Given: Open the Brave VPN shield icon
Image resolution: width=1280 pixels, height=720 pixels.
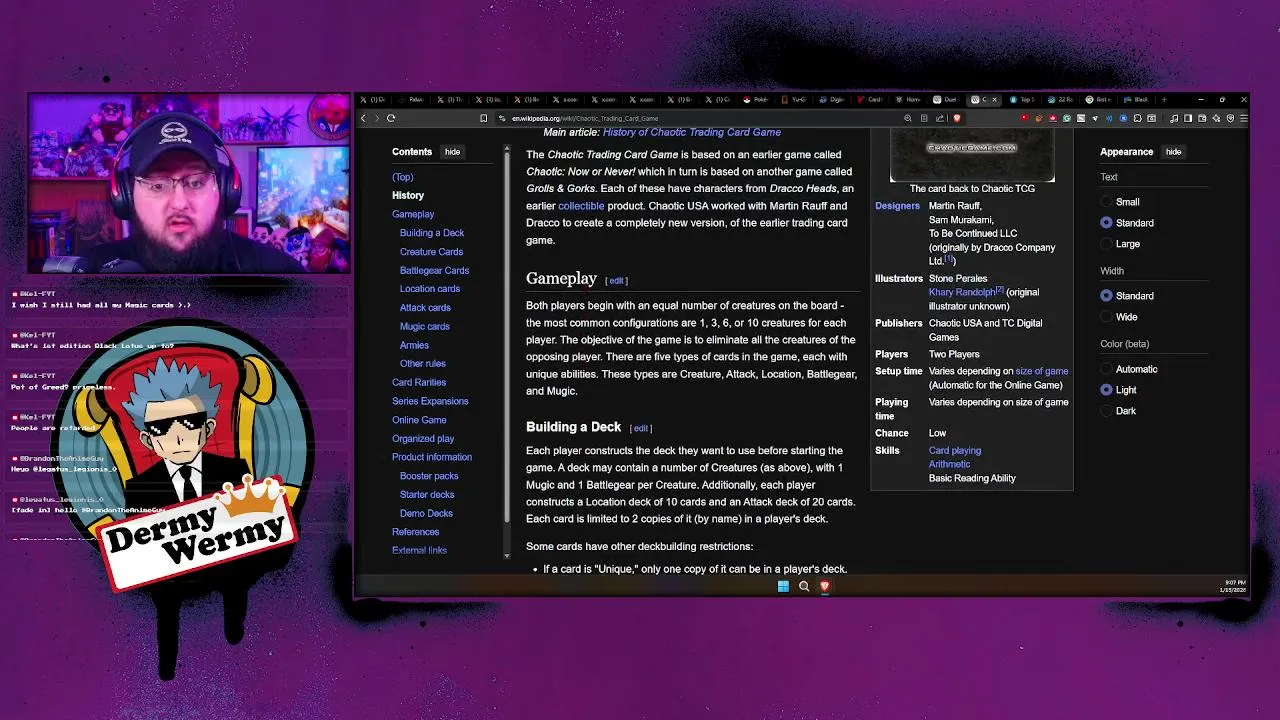Looking at the screenshot, I should [x=1230, y=118].
